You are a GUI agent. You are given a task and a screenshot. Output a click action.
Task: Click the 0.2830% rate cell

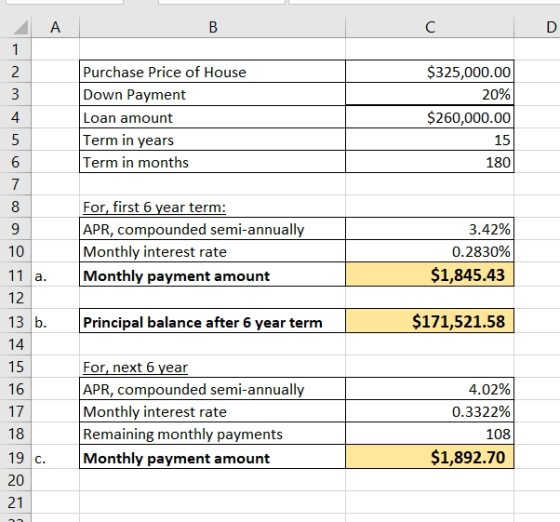[x=430, y=251]
